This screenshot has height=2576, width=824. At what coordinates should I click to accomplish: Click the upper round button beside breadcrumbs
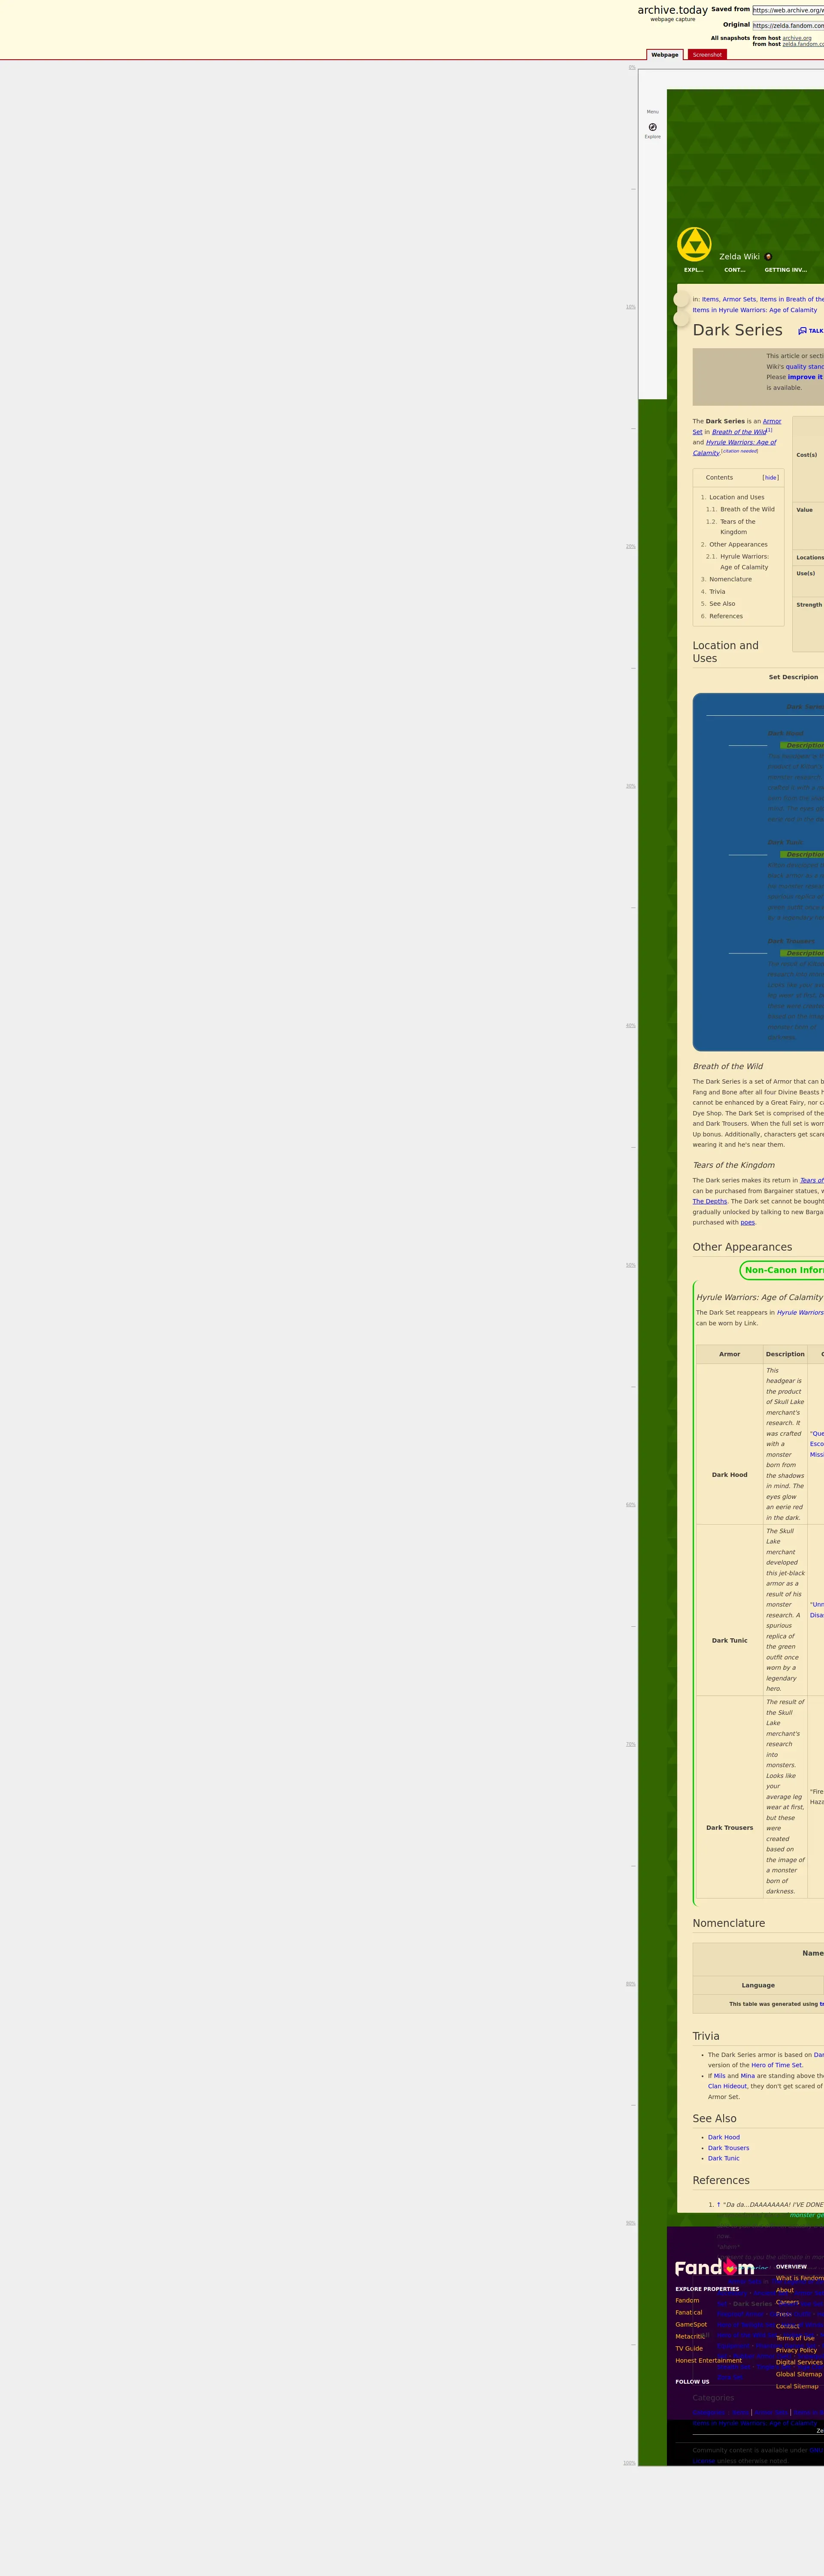point(682,299)
